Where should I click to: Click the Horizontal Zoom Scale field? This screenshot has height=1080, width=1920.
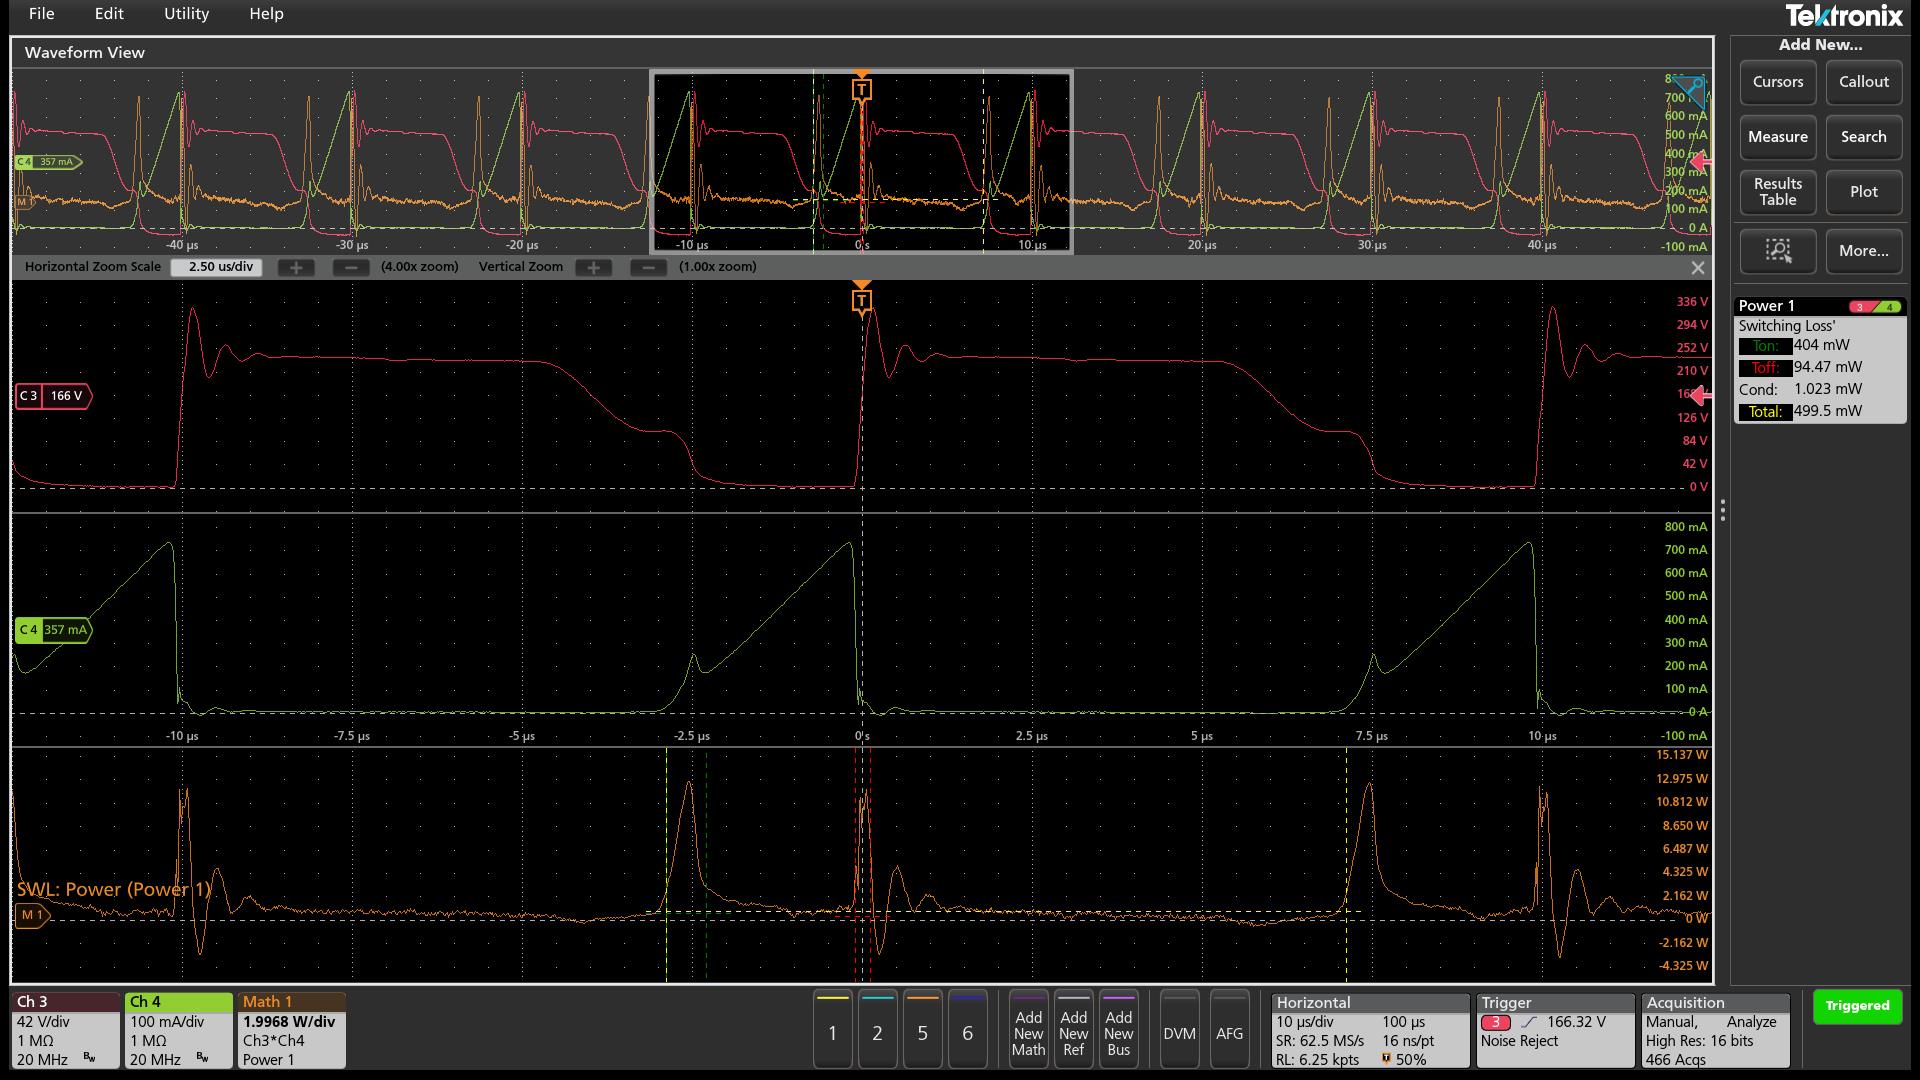[220, 267]
